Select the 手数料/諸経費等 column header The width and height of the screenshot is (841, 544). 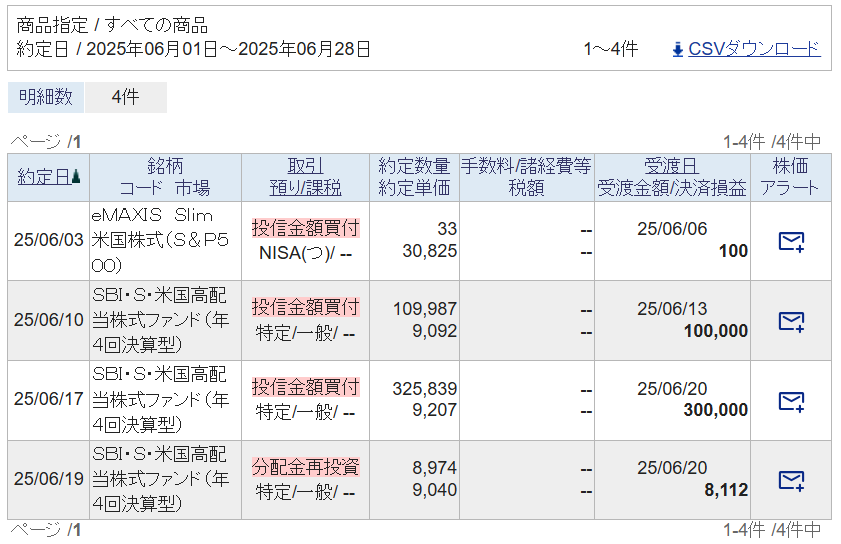tap(526, 177)
